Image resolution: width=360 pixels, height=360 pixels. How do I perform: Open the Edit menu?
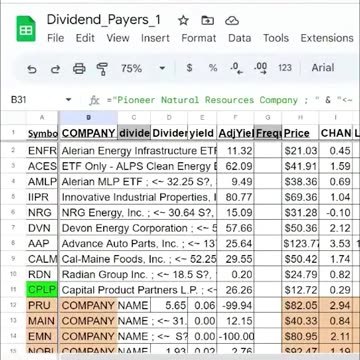[x=85, y=38]
